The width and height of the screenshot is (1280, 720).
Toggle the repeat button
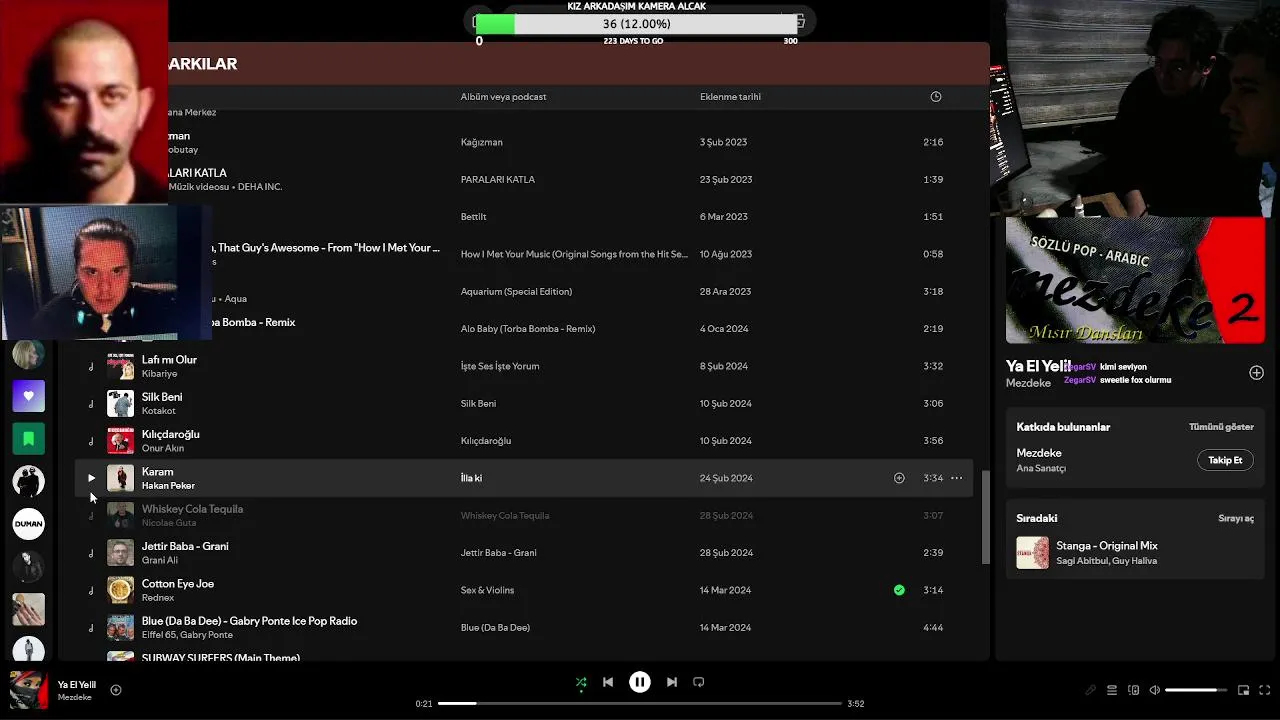coord(699,682)
